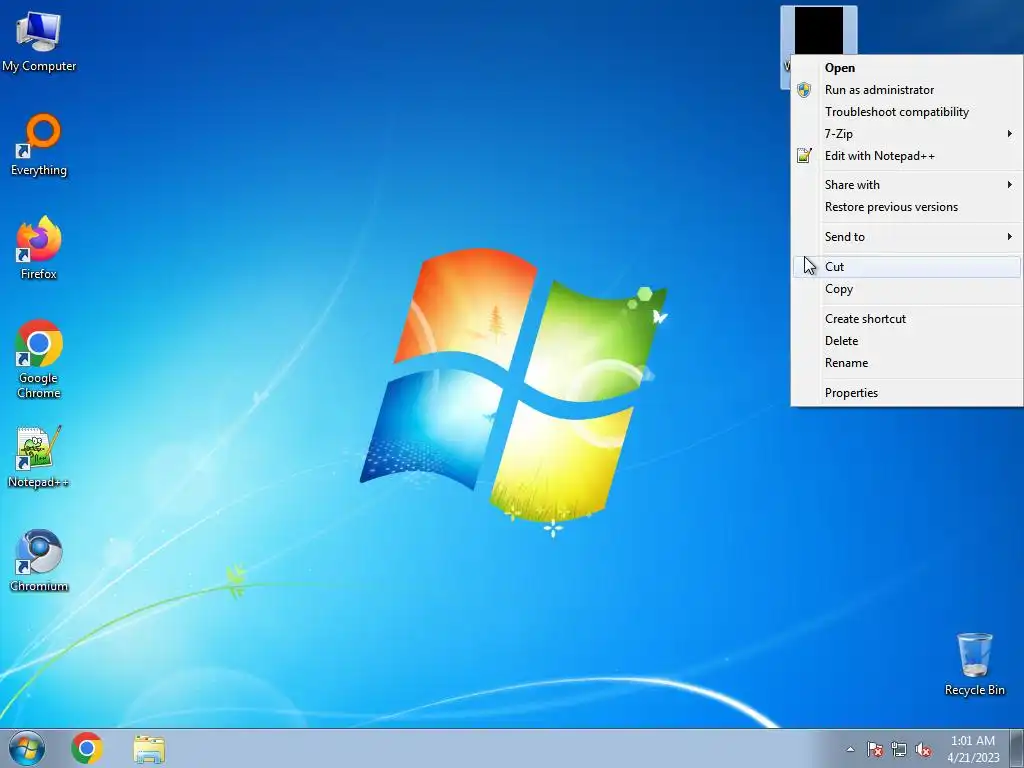
Task: Open My Computer desktop icon
Action: [39, 42]
